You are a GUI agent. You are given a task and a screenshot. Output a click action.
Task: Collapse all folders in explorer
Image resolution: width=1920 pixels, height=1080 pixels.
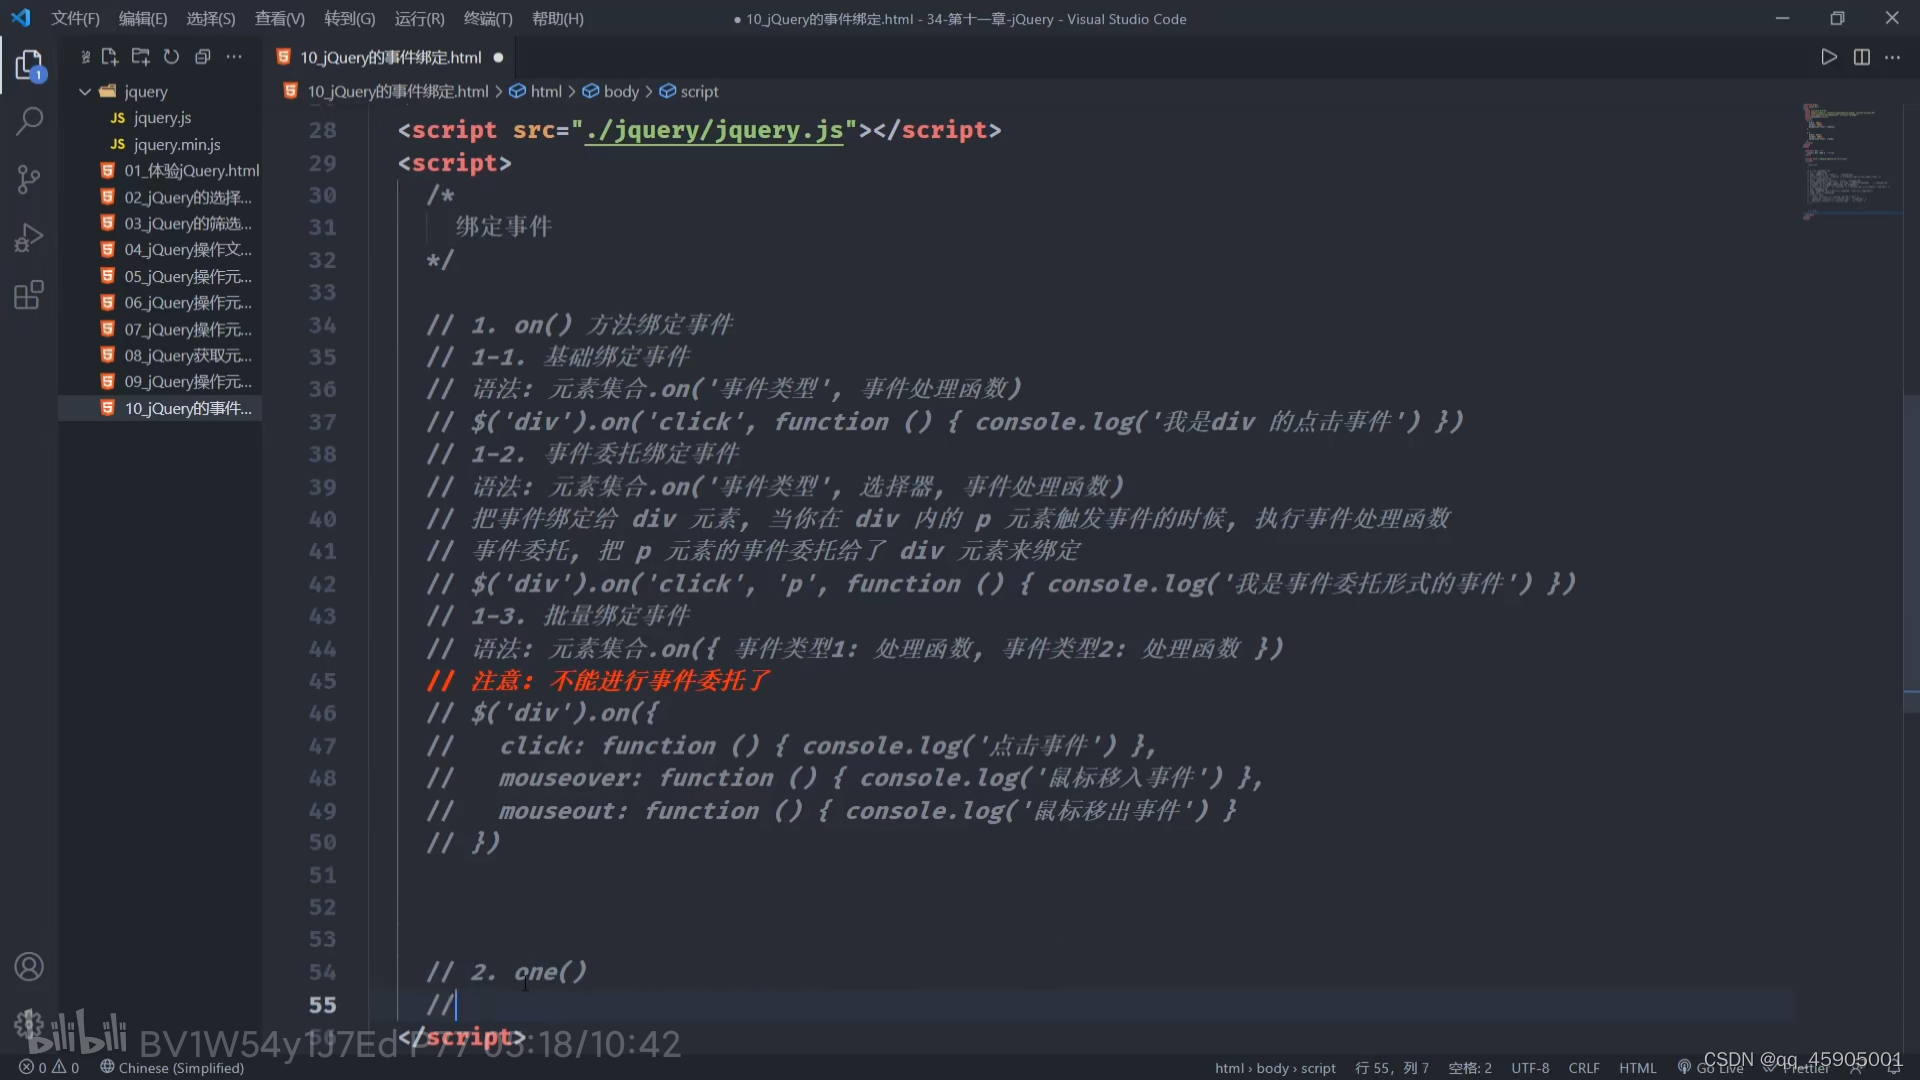[x=203, y=57]
